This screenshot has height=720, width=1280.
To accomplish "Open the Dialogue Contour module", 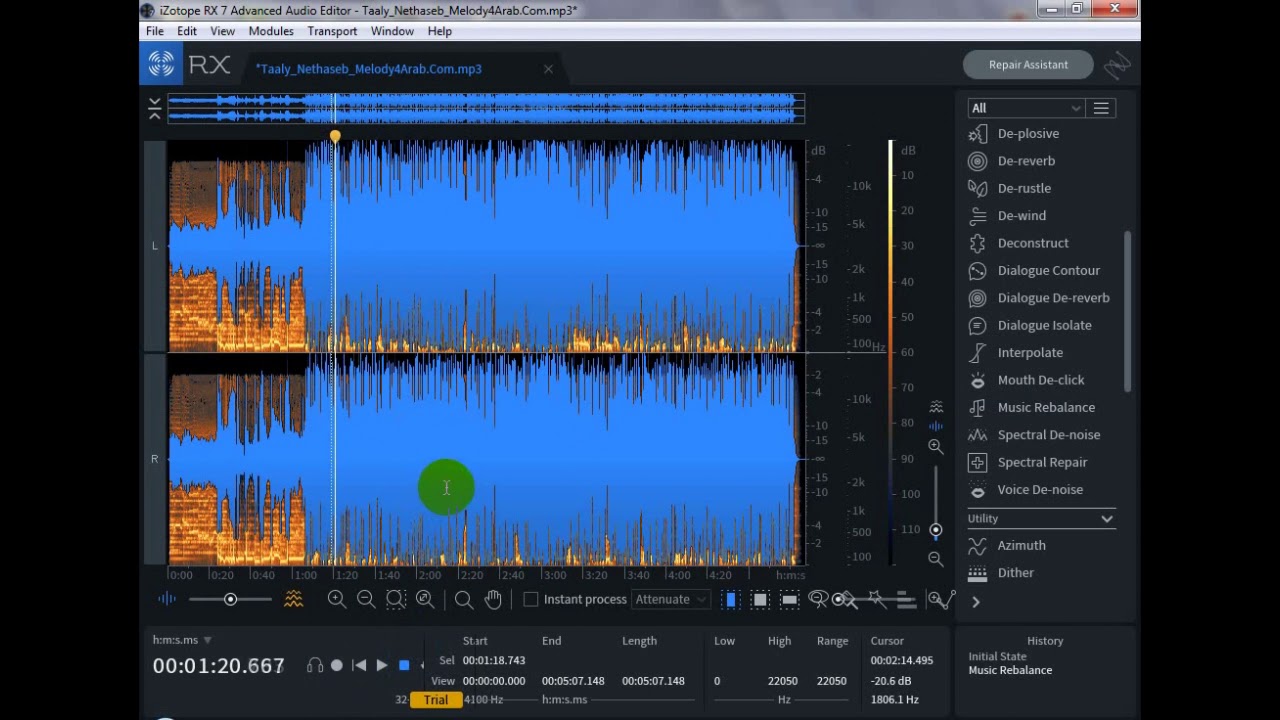I will [x=1034, y=270].
